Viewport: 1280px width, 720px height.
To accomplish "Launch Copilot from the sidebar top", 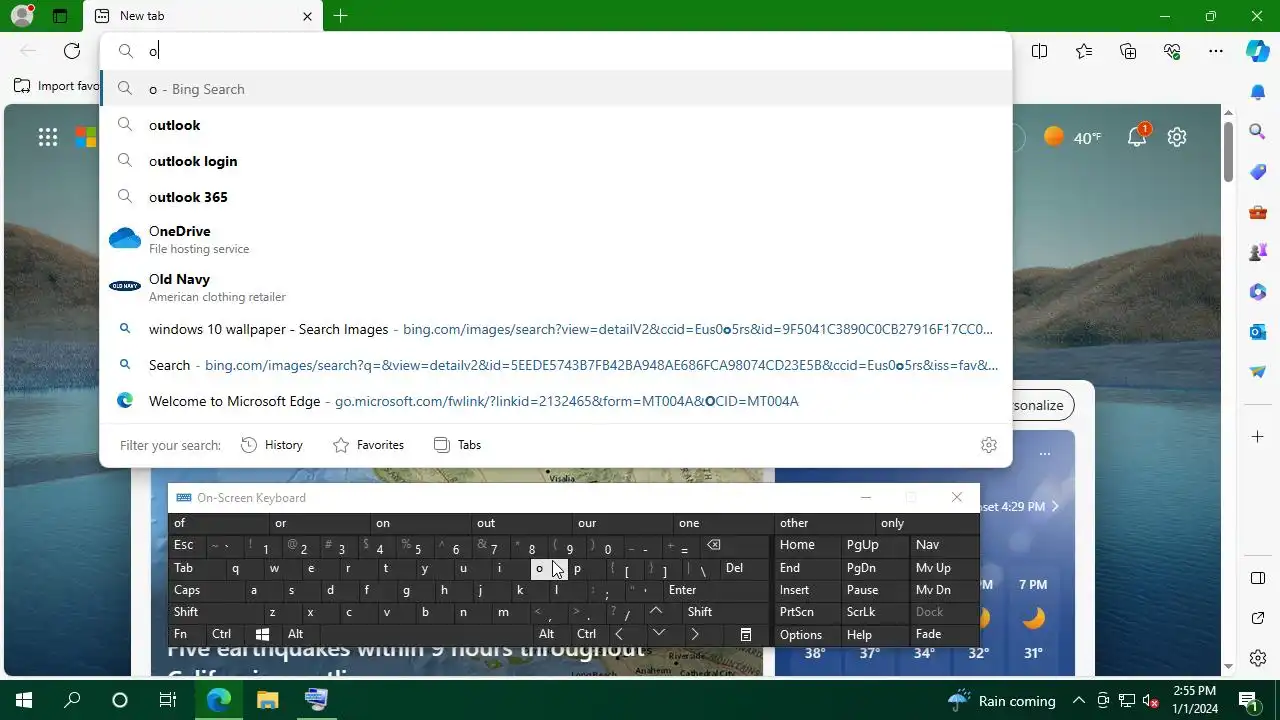I will [x=1258, y=51].
